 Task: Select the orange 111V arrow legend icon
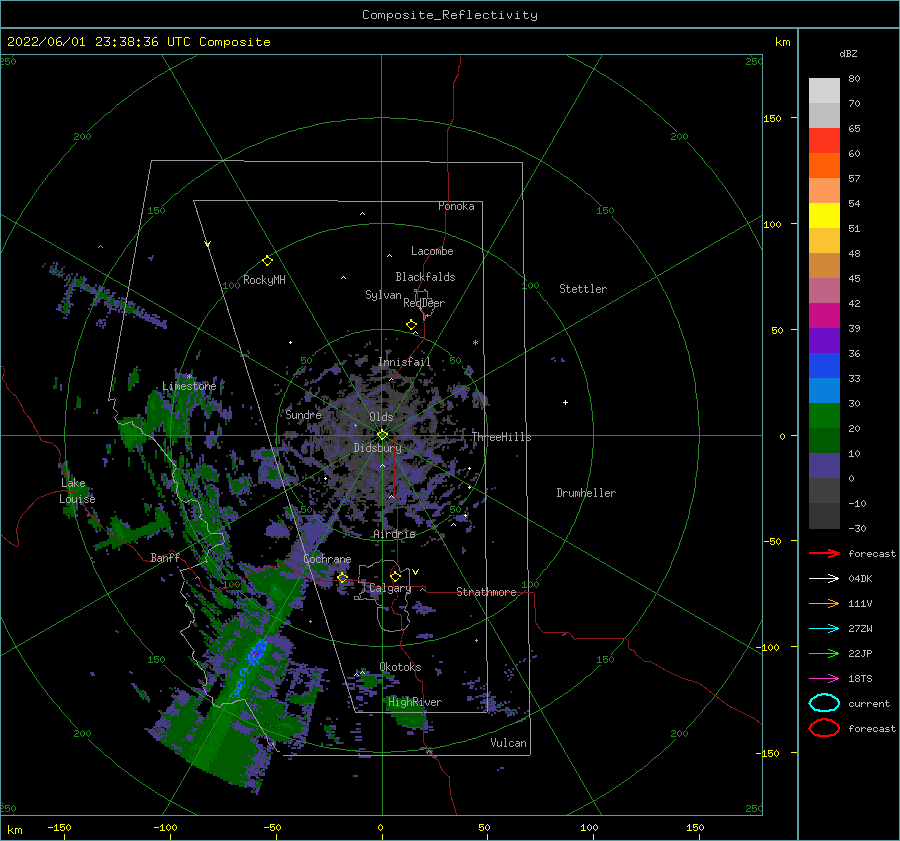pos(824,603)
